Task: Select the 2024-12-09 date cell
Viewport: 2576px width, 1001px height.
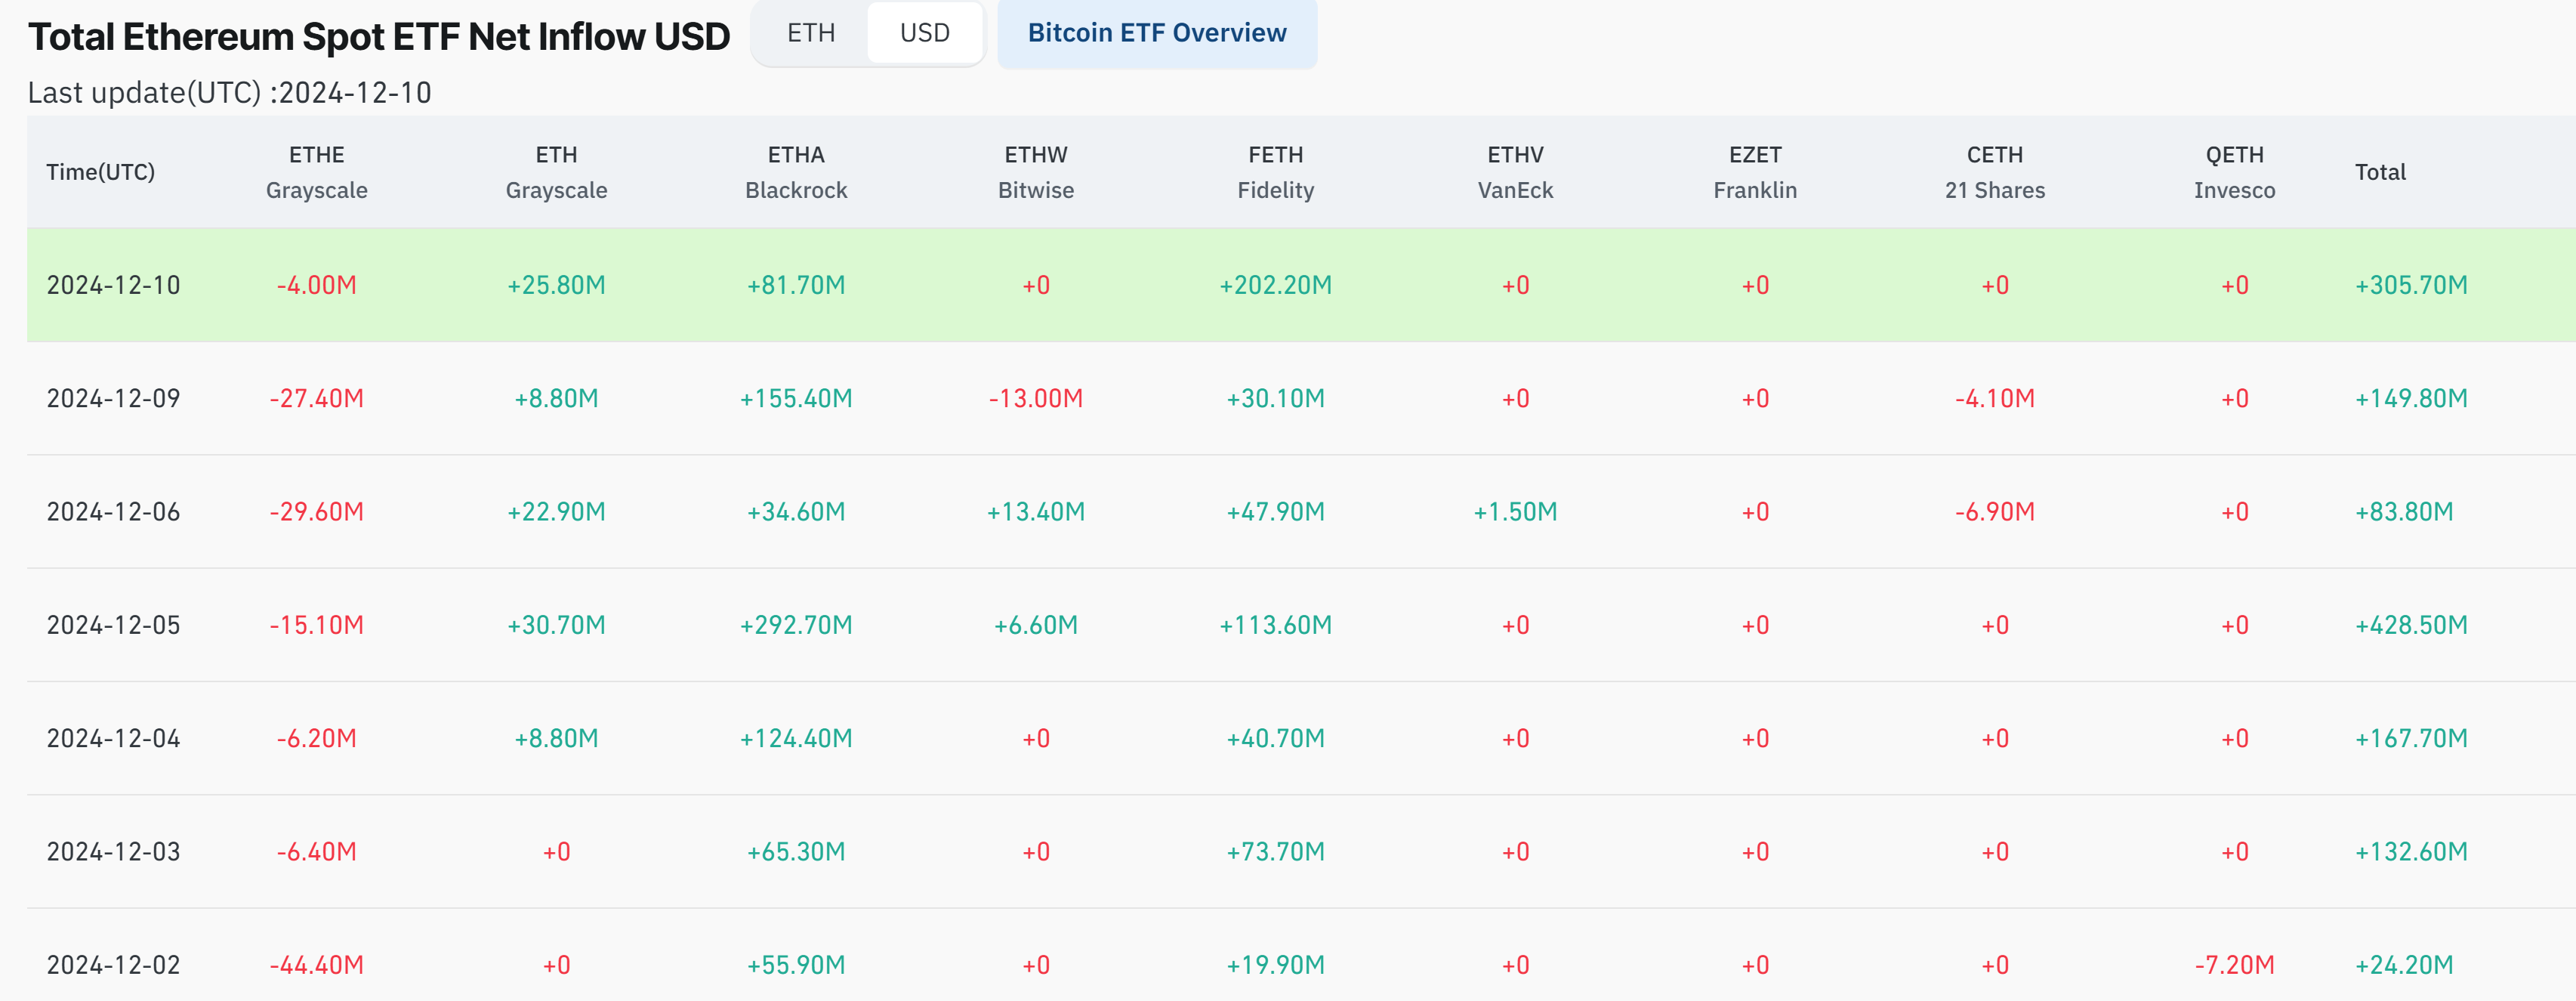Action: (x=113, y=398)
